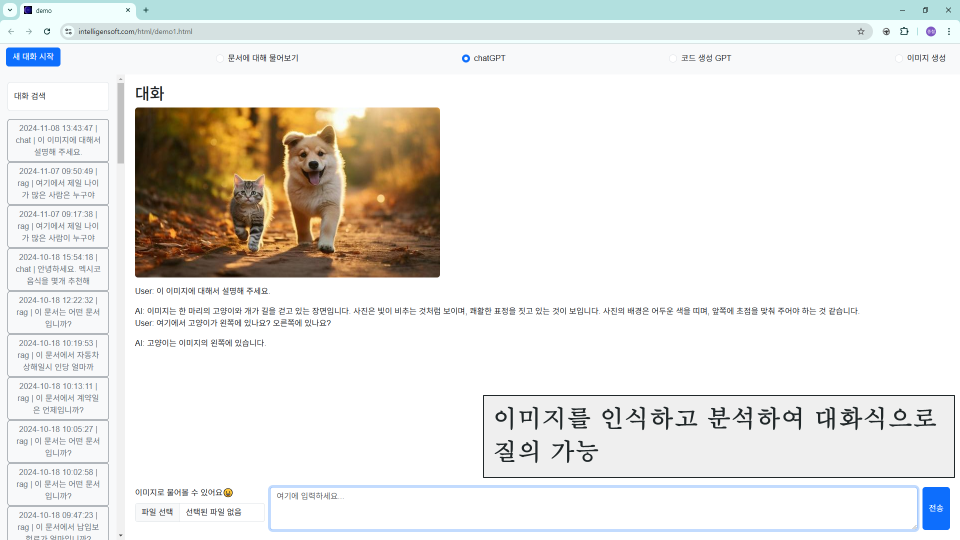This screenshot has height=540, width=960.
Task: Select the 이미지 생성 radio option
Action: click(899, 58)
